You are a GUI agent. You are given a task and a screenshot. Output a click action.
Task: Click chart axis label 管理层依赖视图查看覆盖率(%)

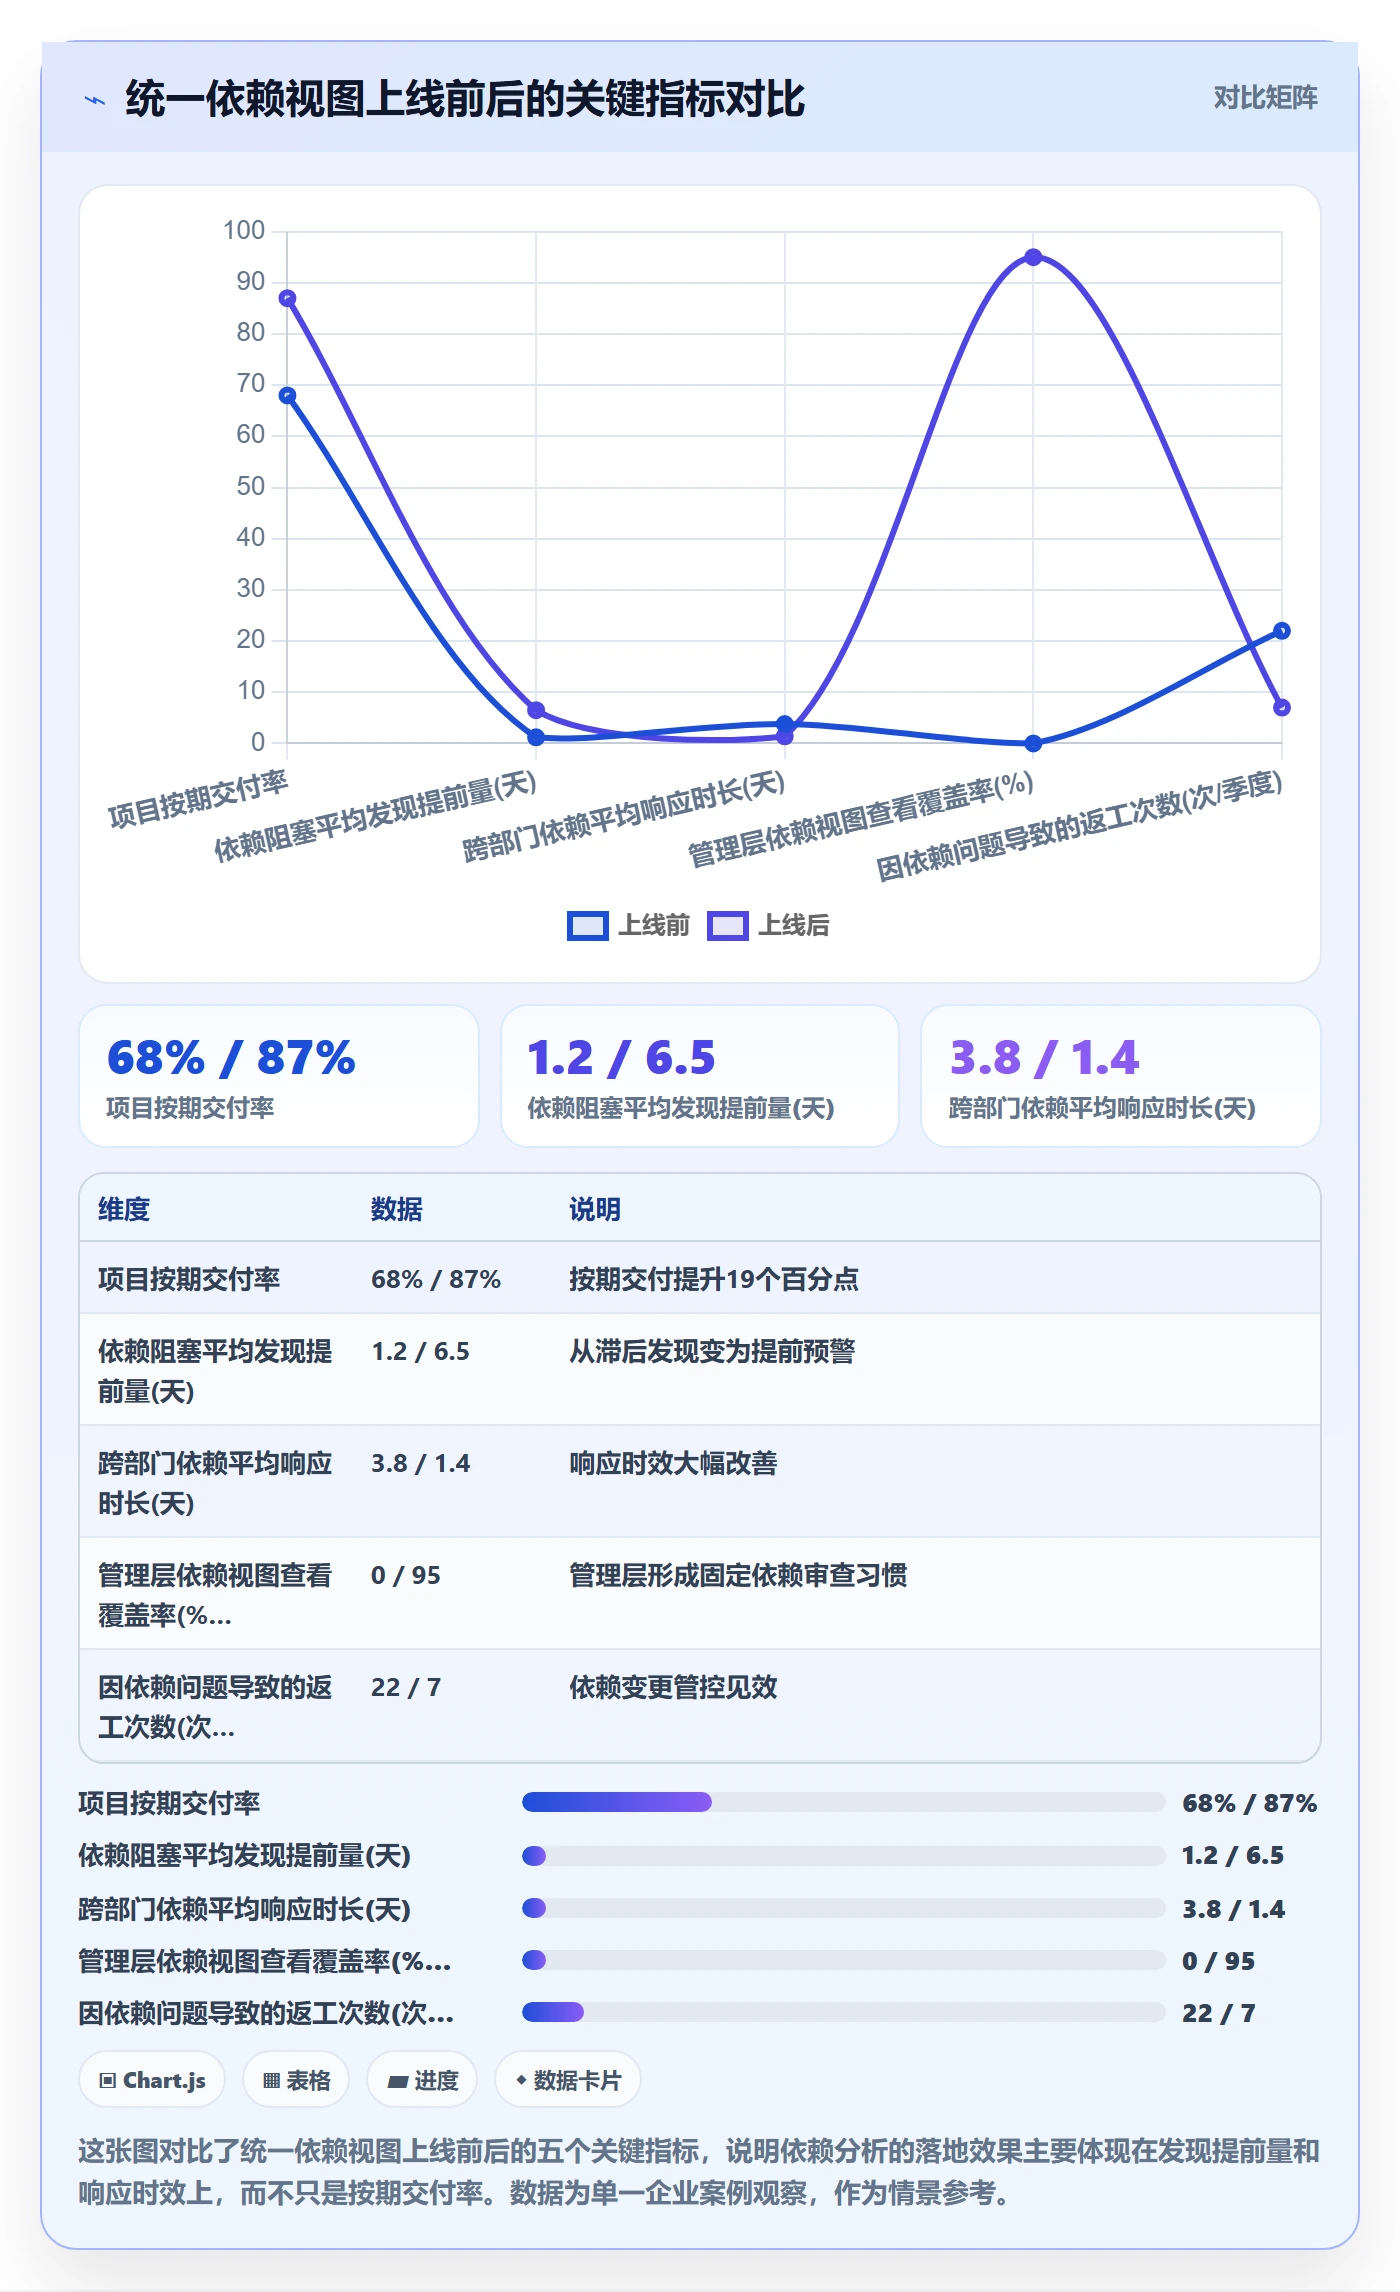point(861,818)
